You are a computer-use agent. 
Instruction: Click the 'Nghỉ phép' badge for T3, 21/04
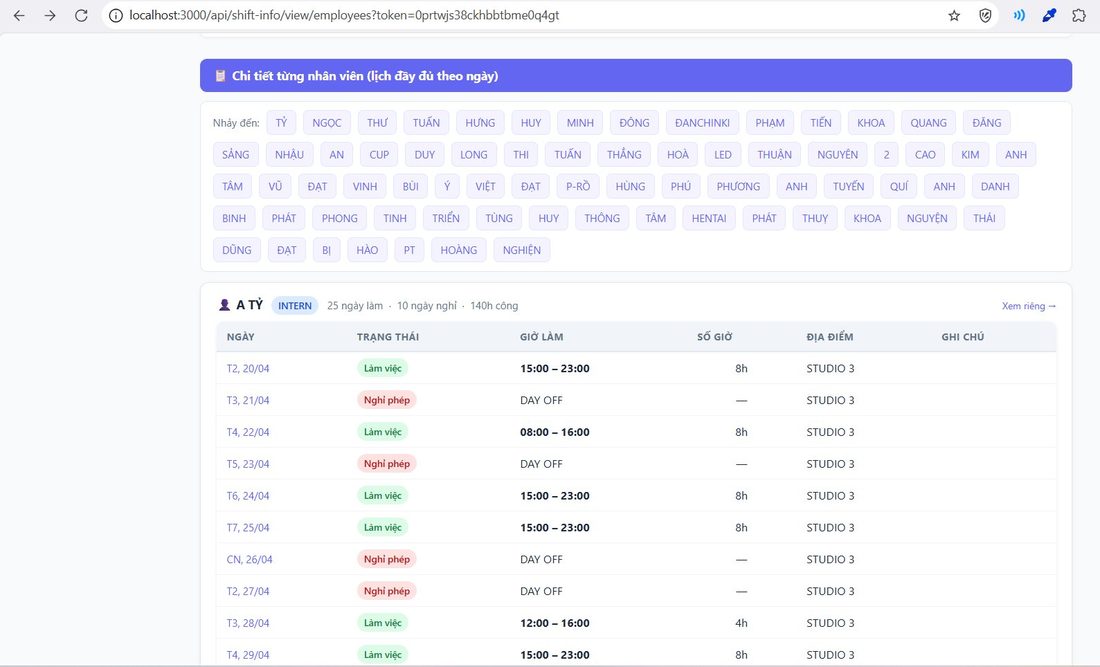387,400
